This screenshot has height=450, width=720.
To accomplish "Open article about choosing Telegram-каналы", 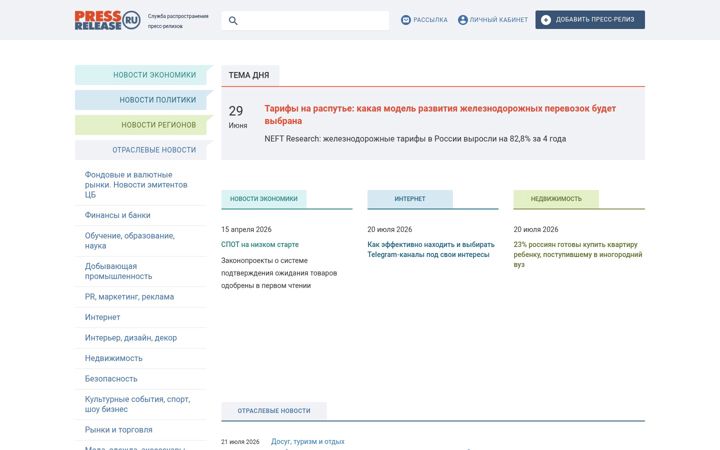I will click(x=431, y=249).
